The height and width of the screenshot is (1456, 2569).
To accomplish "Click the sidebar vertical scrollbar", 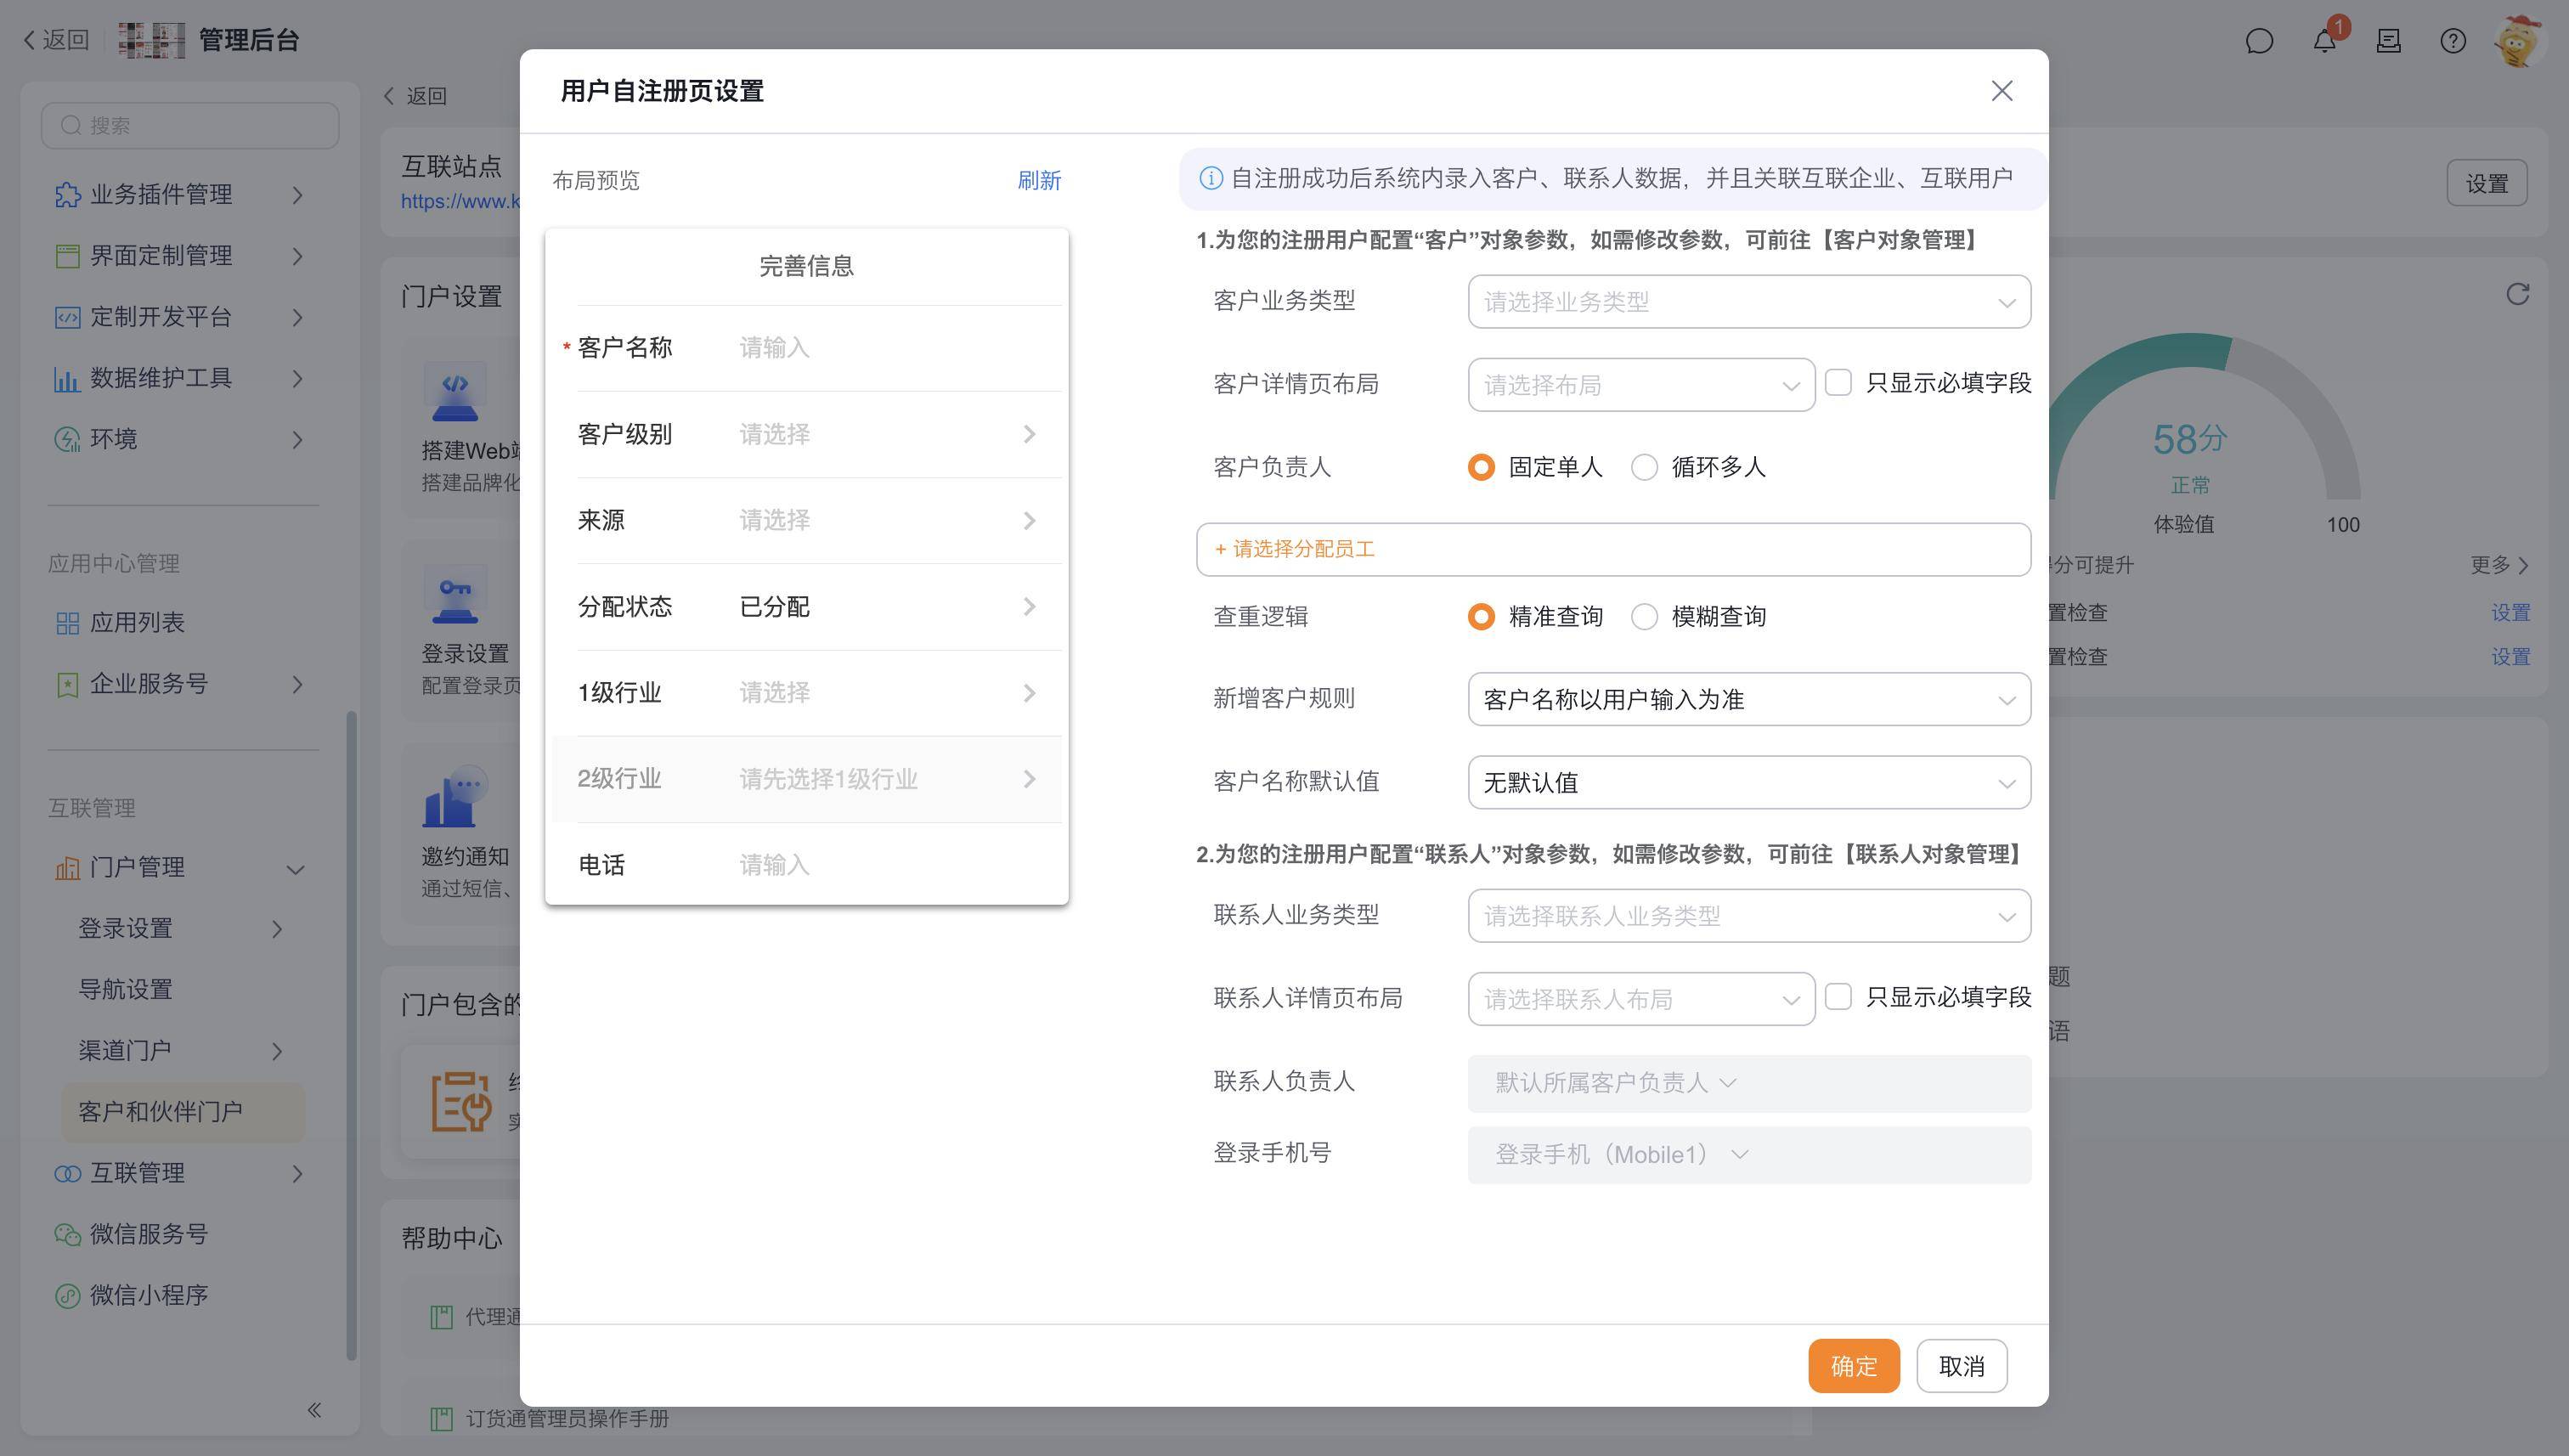I will [x=351, y=1035].
